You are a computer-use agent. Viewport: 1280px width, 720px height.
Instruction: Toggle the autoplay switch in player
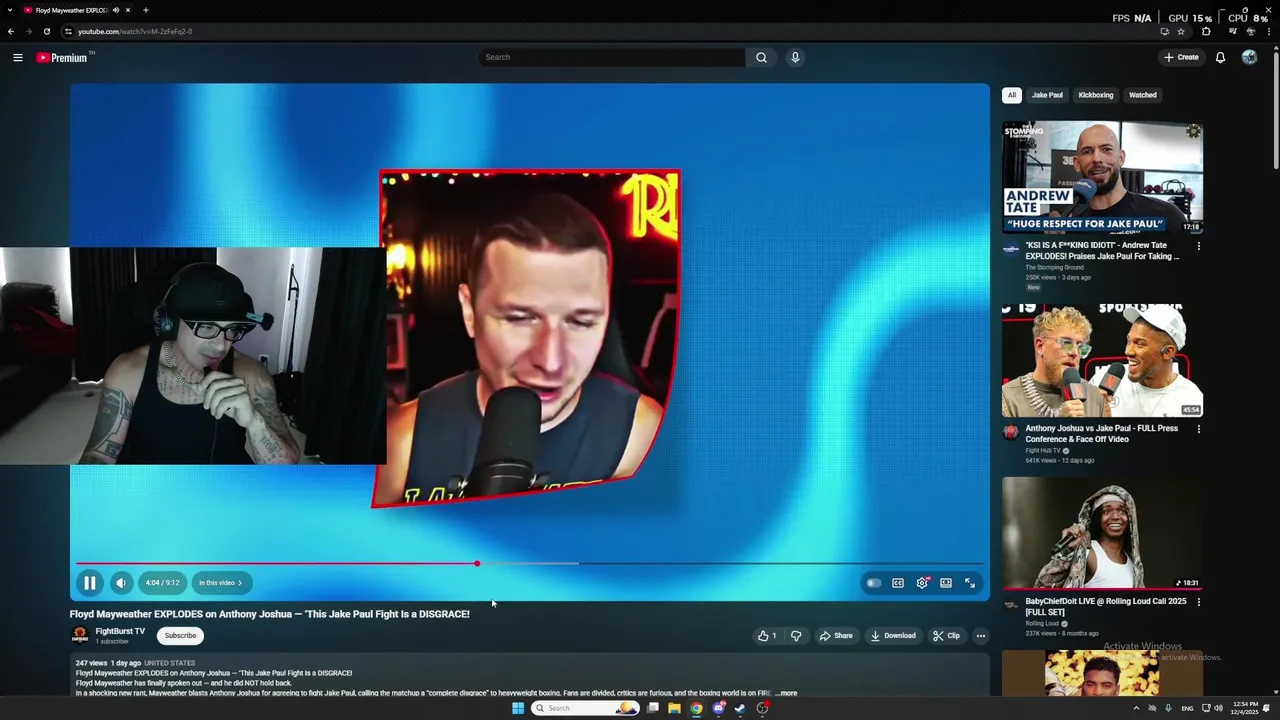coord(874,583)
